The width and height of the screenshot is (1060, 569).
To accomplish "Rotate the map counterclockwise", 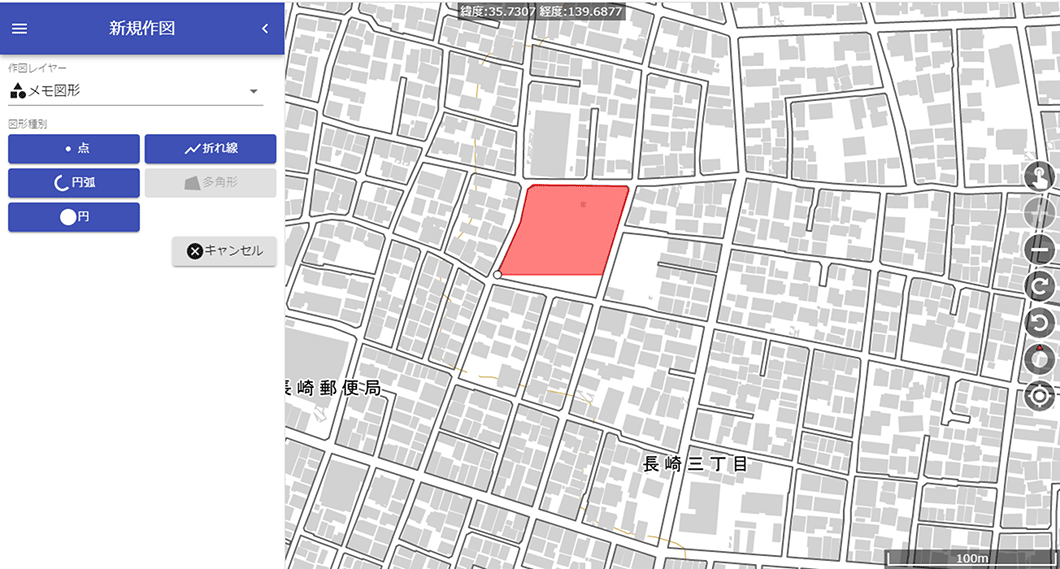I will click(x=1041, y=322).
